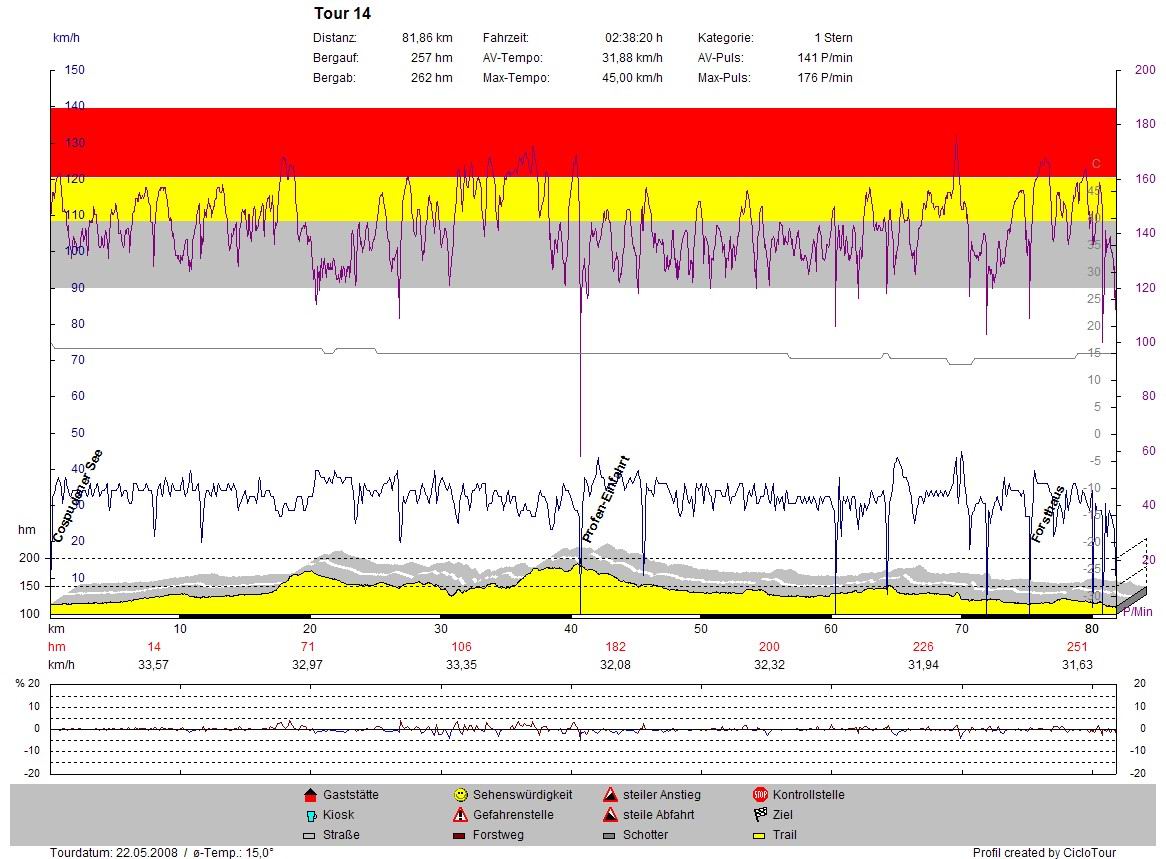Click the Kontrollstelle stop sign icon
This screenshot has width=1166, height=859.
[x=760, y=796]
